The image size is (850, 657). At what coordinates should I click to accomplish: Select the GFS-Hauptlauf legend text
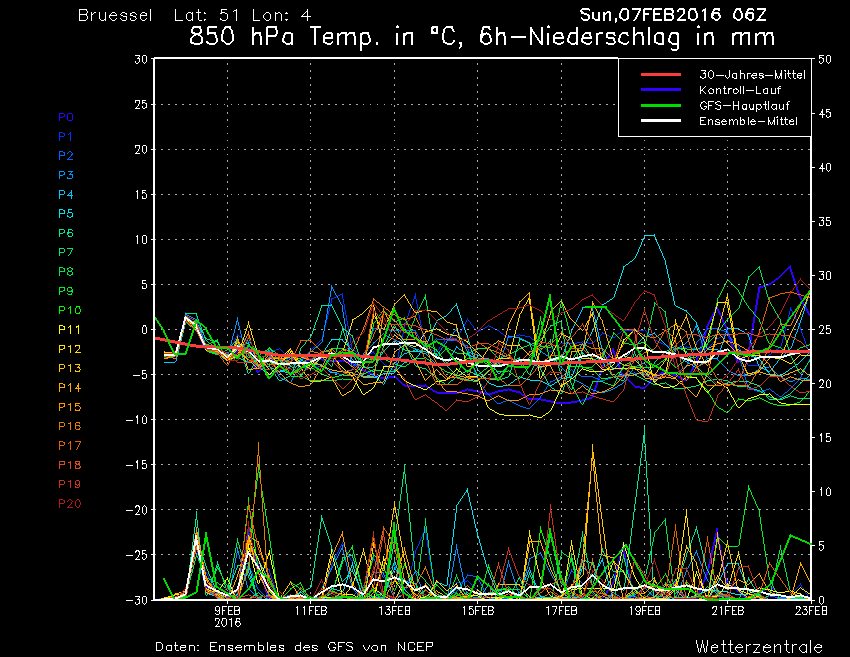(744, 106)
